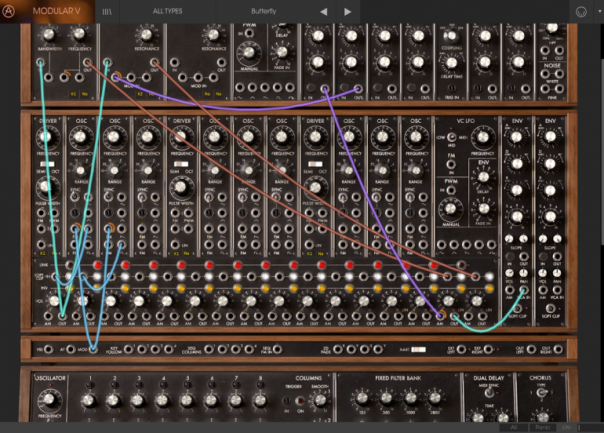Click sequencer column 4 knob
The image size is (604, 433).
163,401
